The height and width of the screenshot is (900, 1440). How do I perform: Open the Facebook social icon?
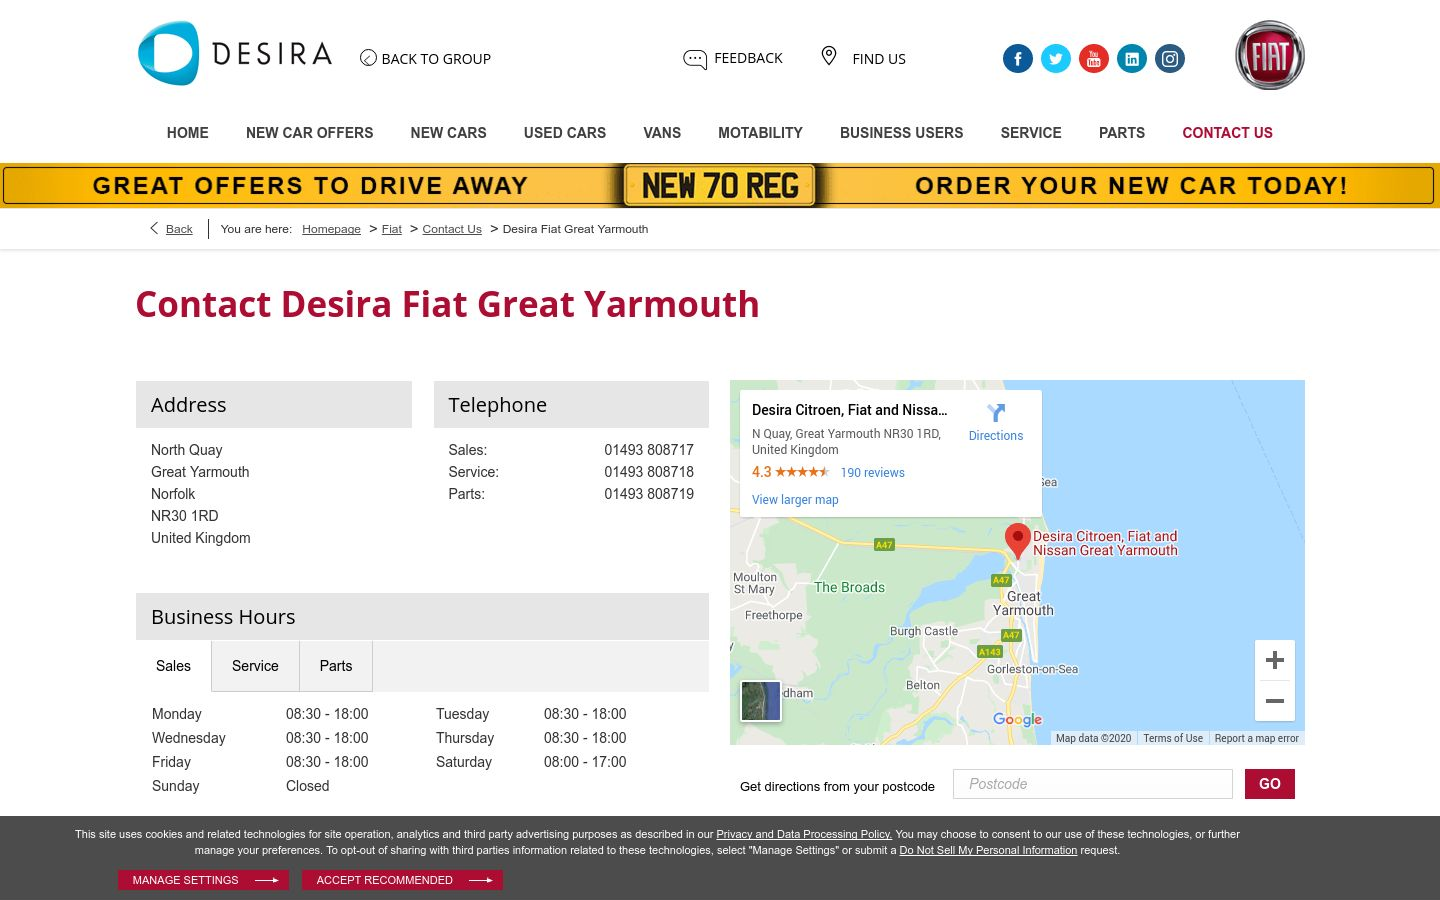point(1018,59)
